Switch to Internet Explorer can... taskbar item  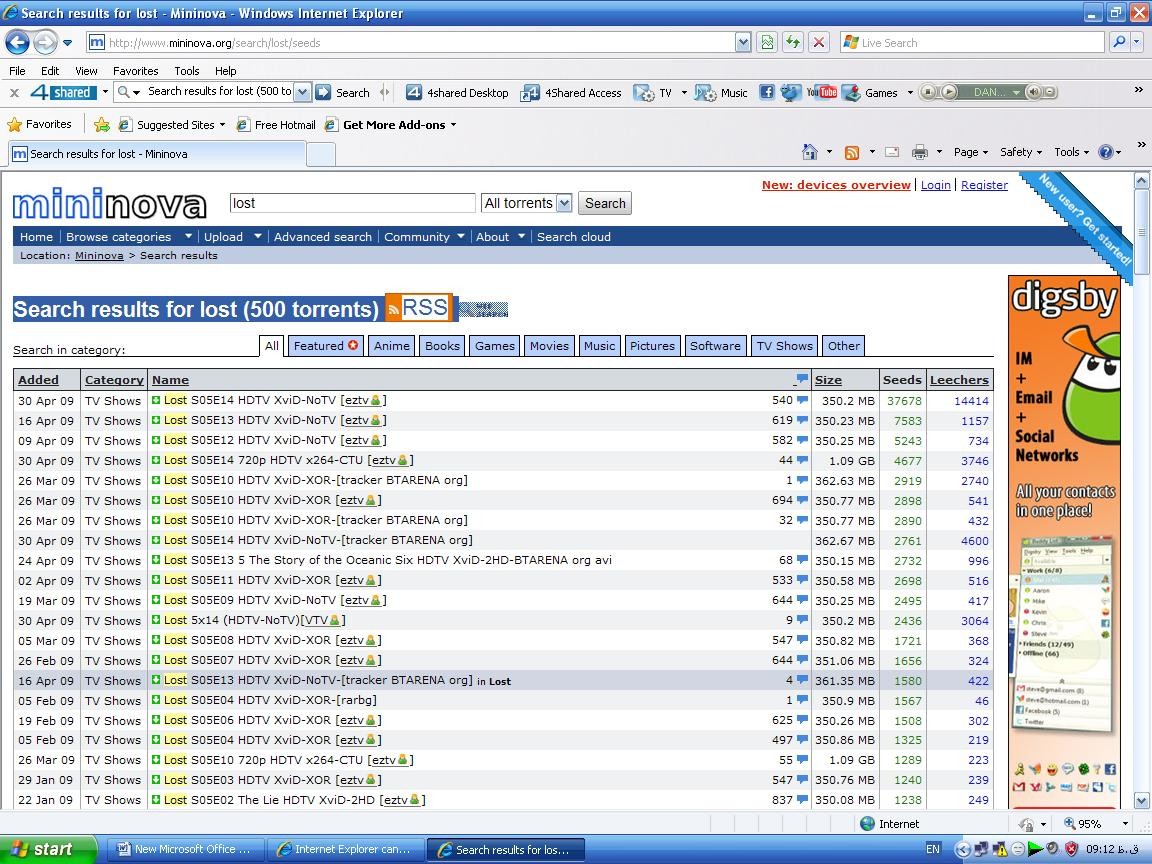click(344, 849)
